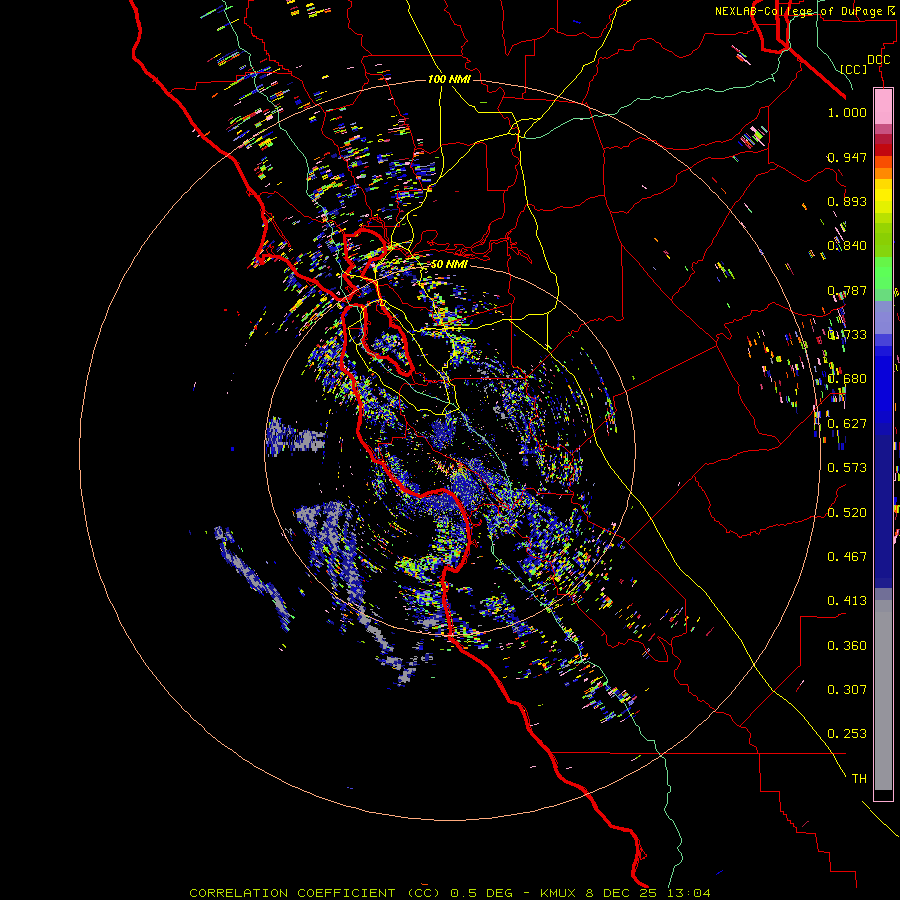Select the 0.947 scale value
The width and height of the screenshot is (900, 900).
coord(847,157)
